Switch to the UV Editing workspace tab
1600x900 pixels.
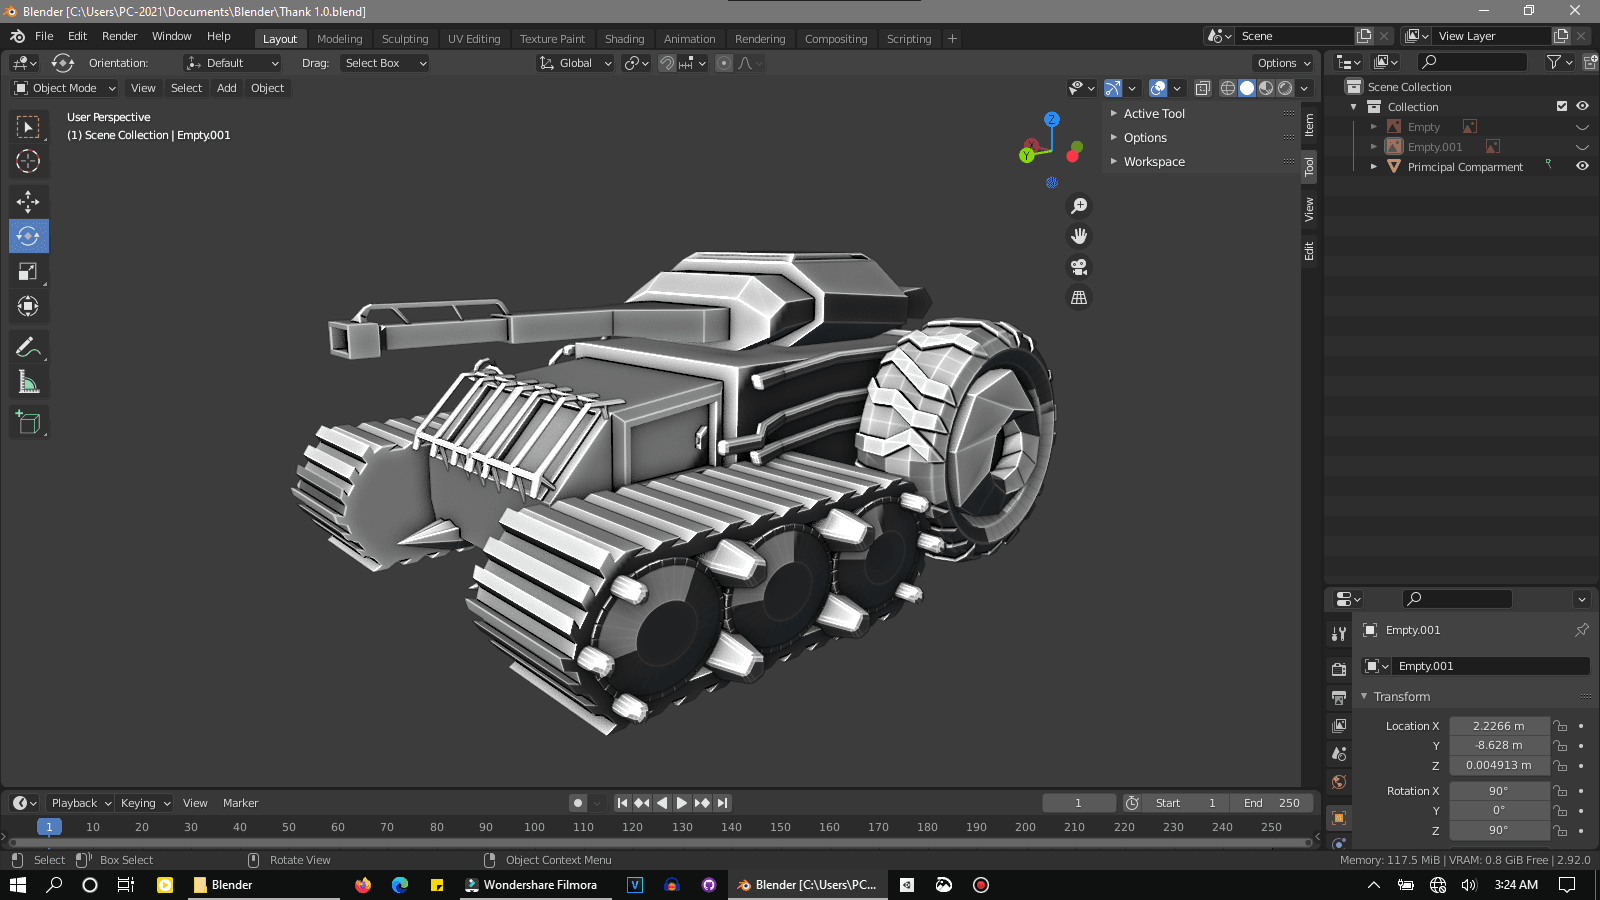(x=474, y=39)
